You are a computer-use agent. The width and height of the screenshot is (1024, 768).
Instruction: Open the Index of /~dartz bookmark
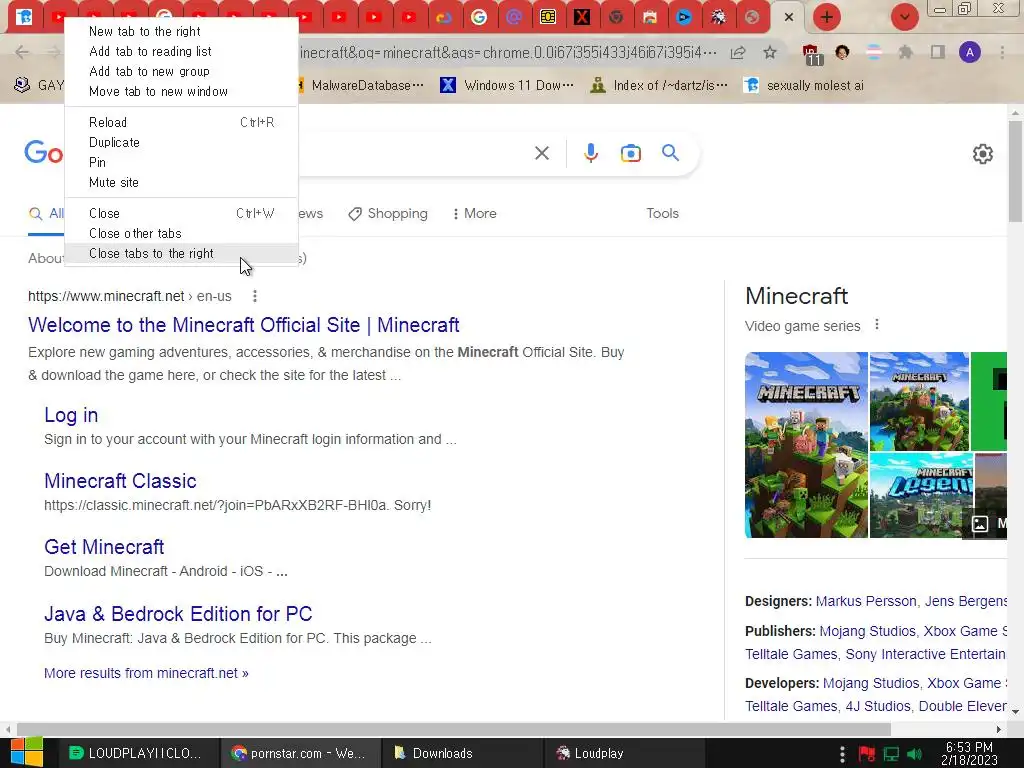click(658, 86)
